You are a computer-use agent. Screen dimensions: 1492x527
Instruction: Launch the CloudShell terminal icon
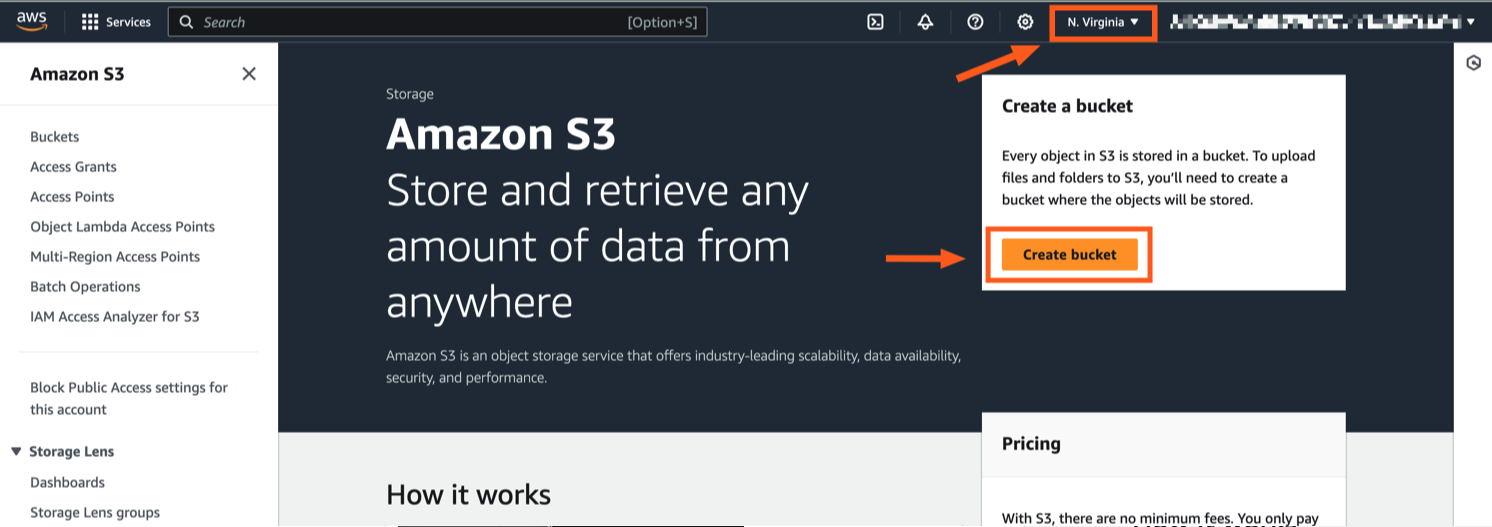coord(875,22)
